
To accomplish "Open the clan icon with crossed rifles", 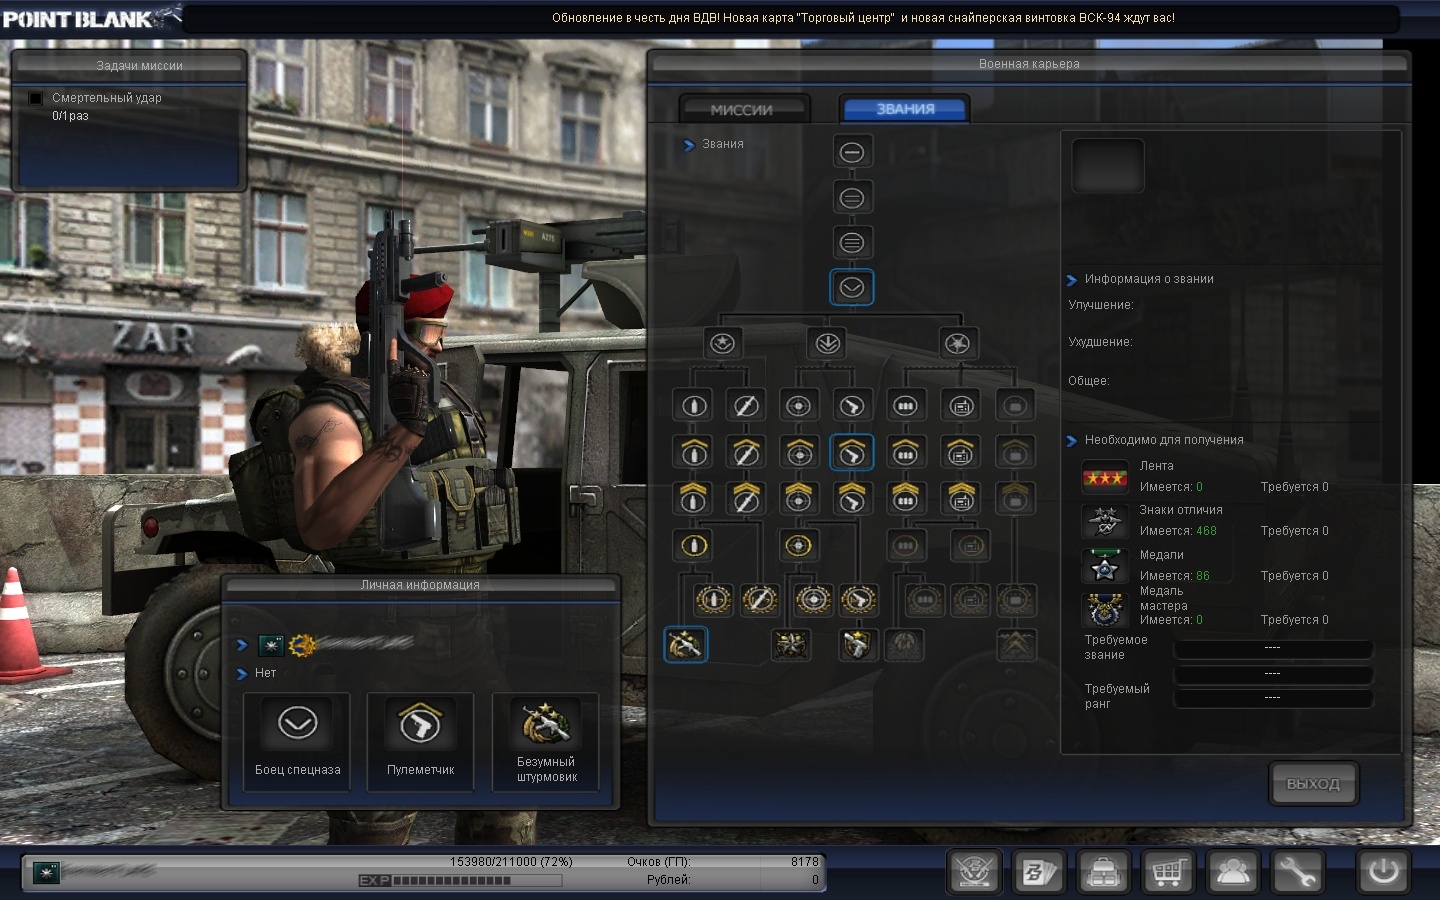I will [x=975, y=872].
